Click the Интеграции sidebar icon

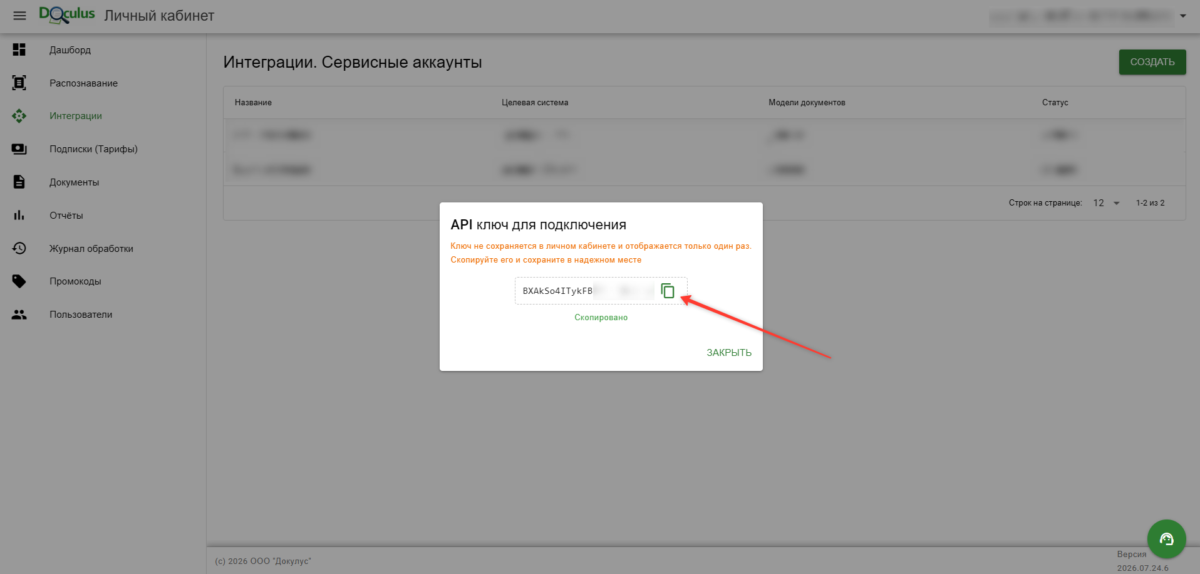pyautogui.click(x=19, y=116)
